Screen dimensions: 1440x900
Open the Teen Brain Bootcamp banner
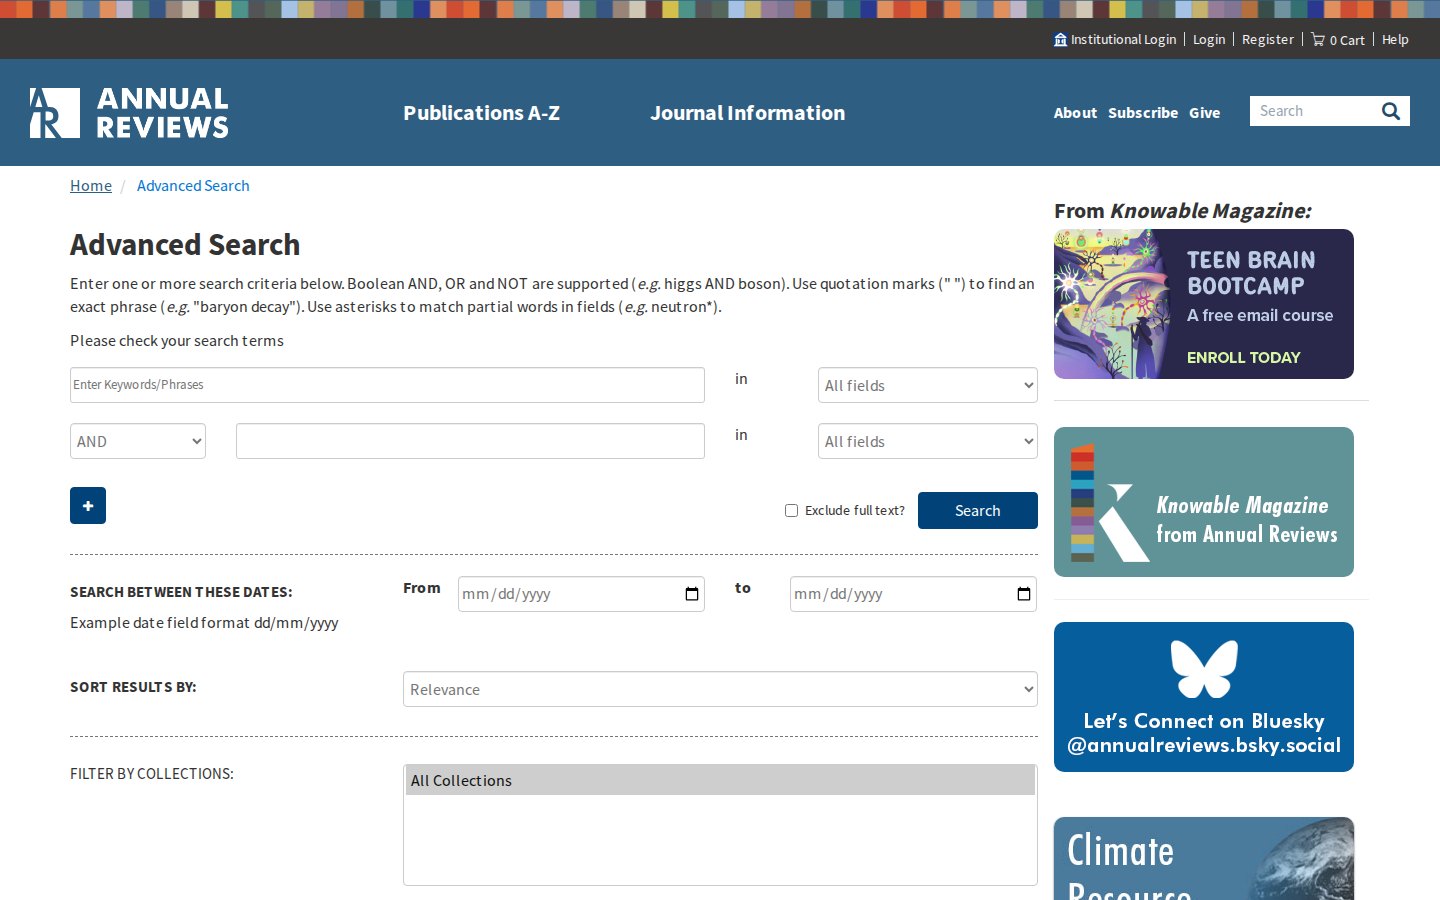coord(1204,304)
